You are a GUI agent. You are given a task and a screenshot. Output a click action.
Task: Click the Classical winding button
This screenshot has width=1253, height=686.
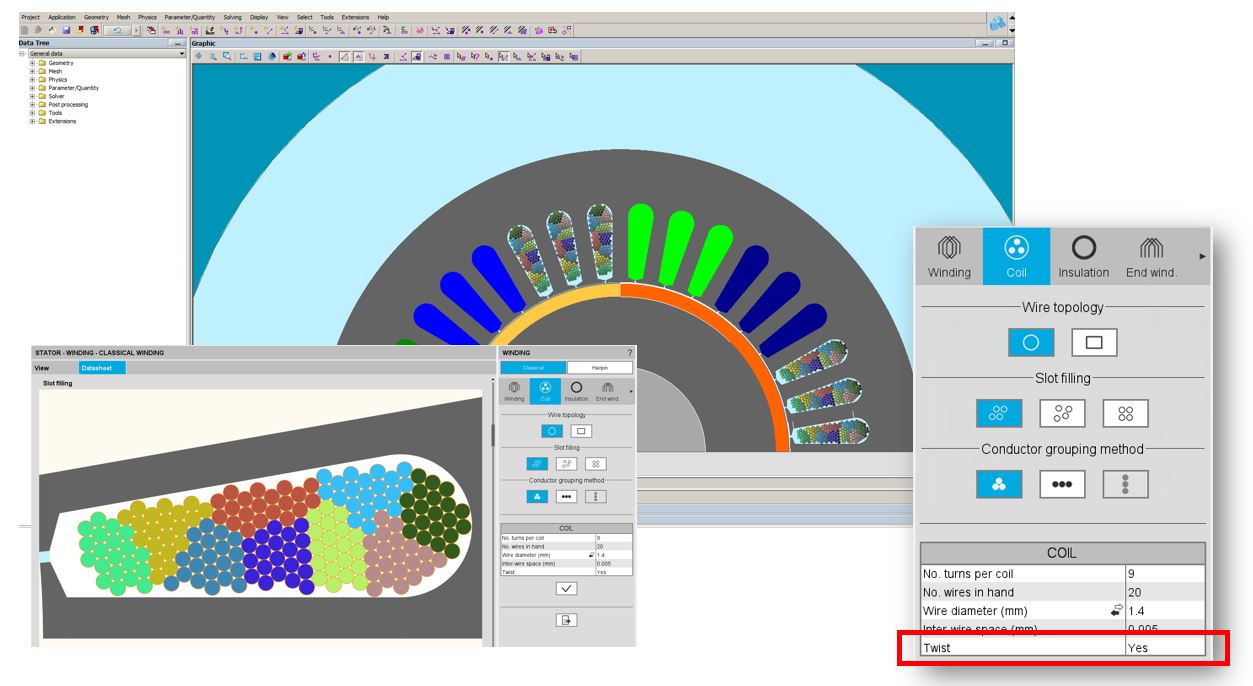coord(533,368)
